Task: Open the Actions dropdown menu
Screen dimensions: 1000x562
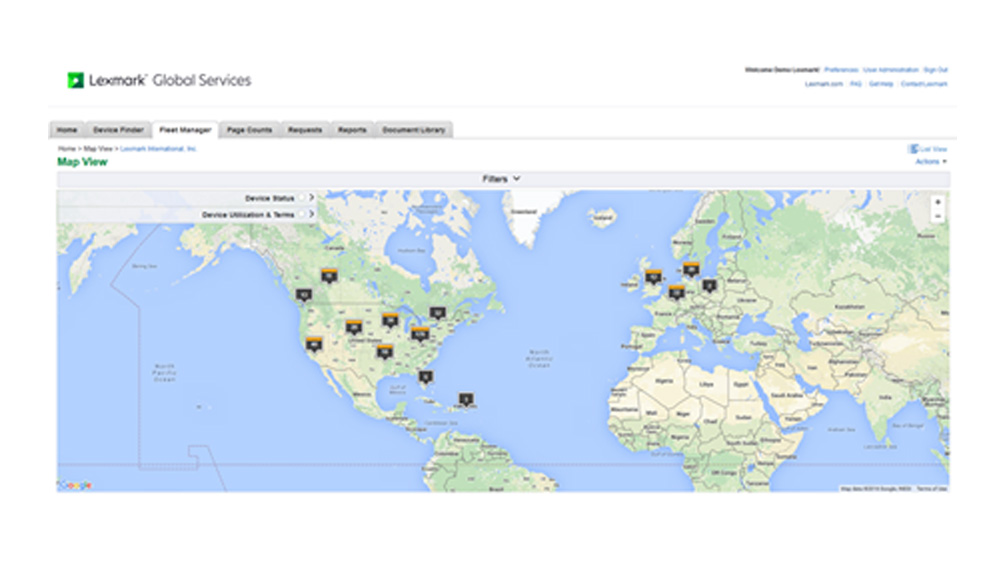Action: point(931,161)
